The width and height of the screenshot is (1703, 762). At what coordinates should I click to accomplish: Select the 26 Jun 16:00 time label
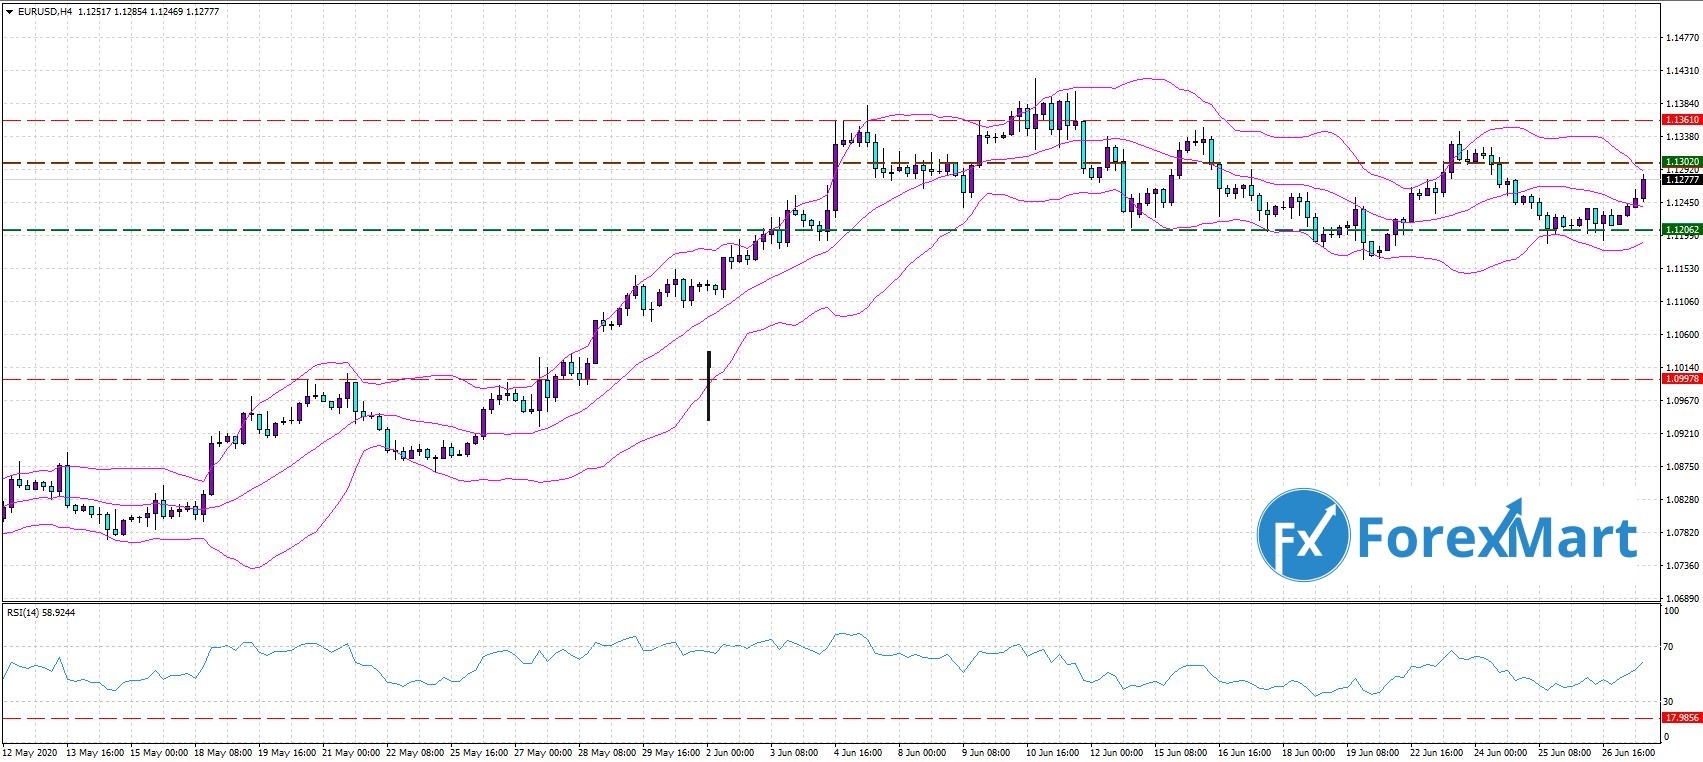(1626, 751)
